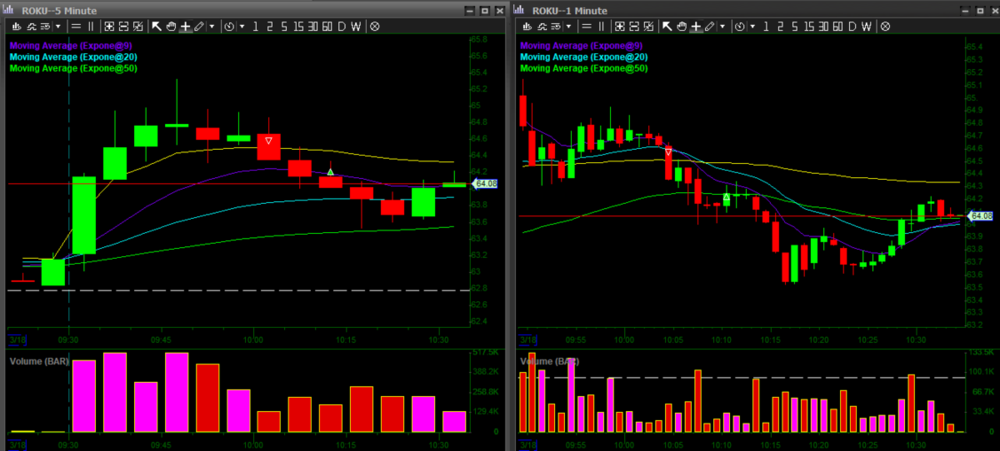Select the hand pan tool in 5 Minute chart
The image size is (1000, 451).
pos(171,26)
